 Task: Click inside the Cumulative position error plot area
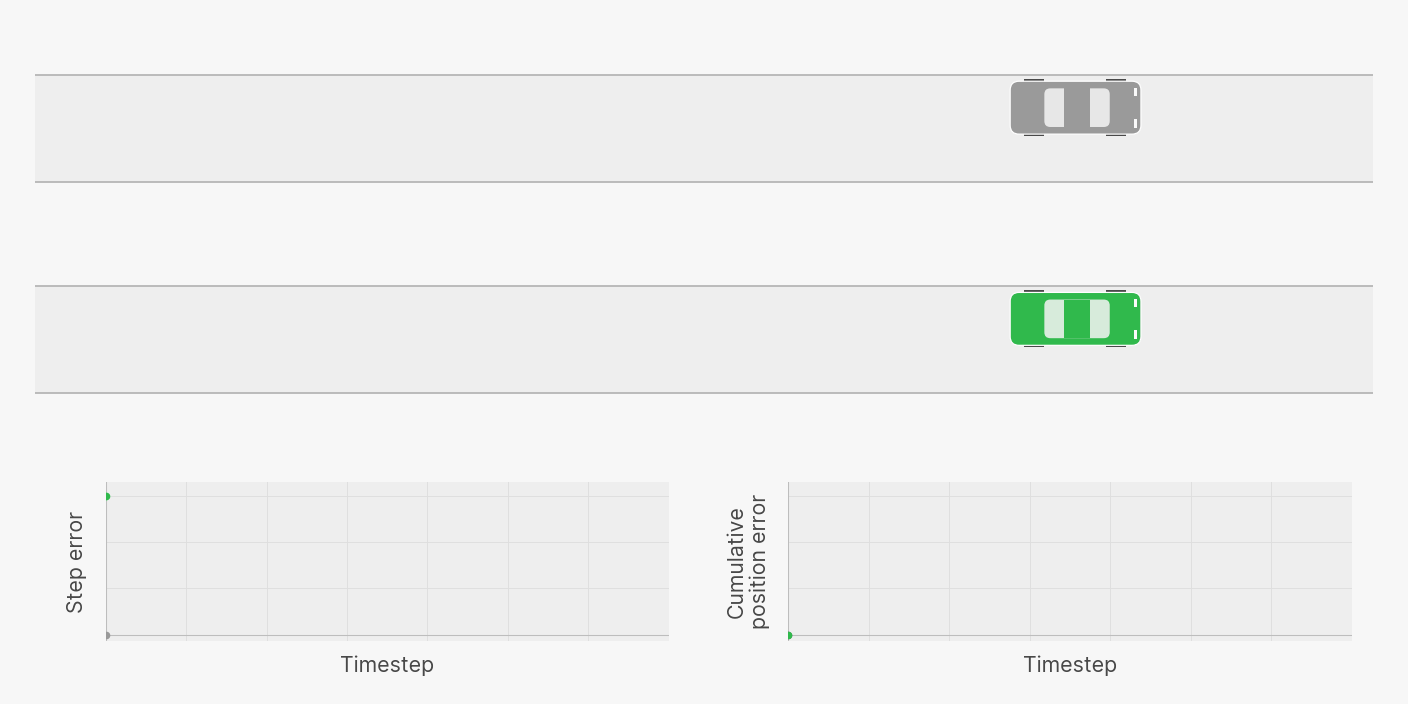[x=1070, y=559]
